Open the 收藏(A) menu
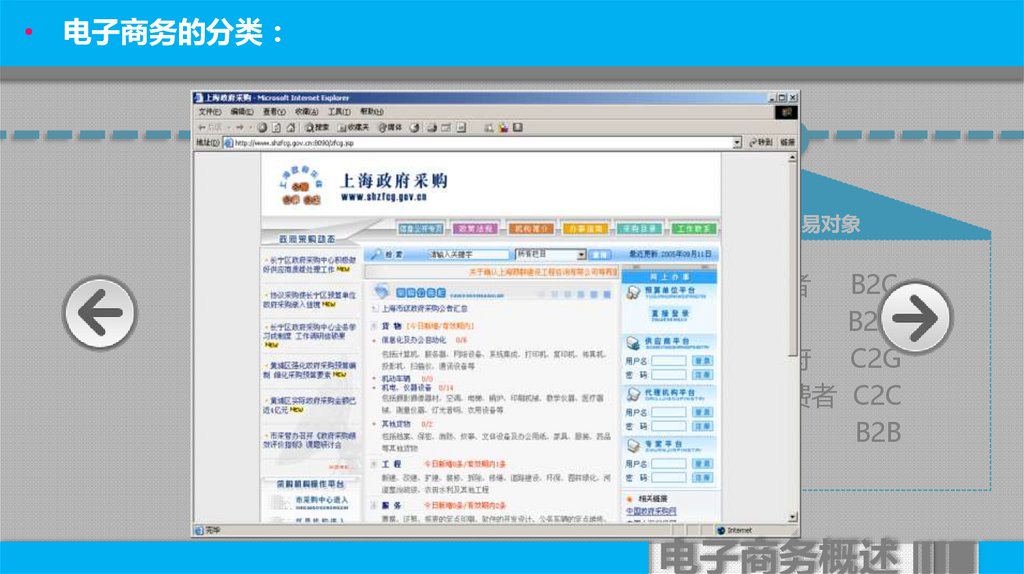The height and width of the screenshot is (574, 1024). click(306, 112)
